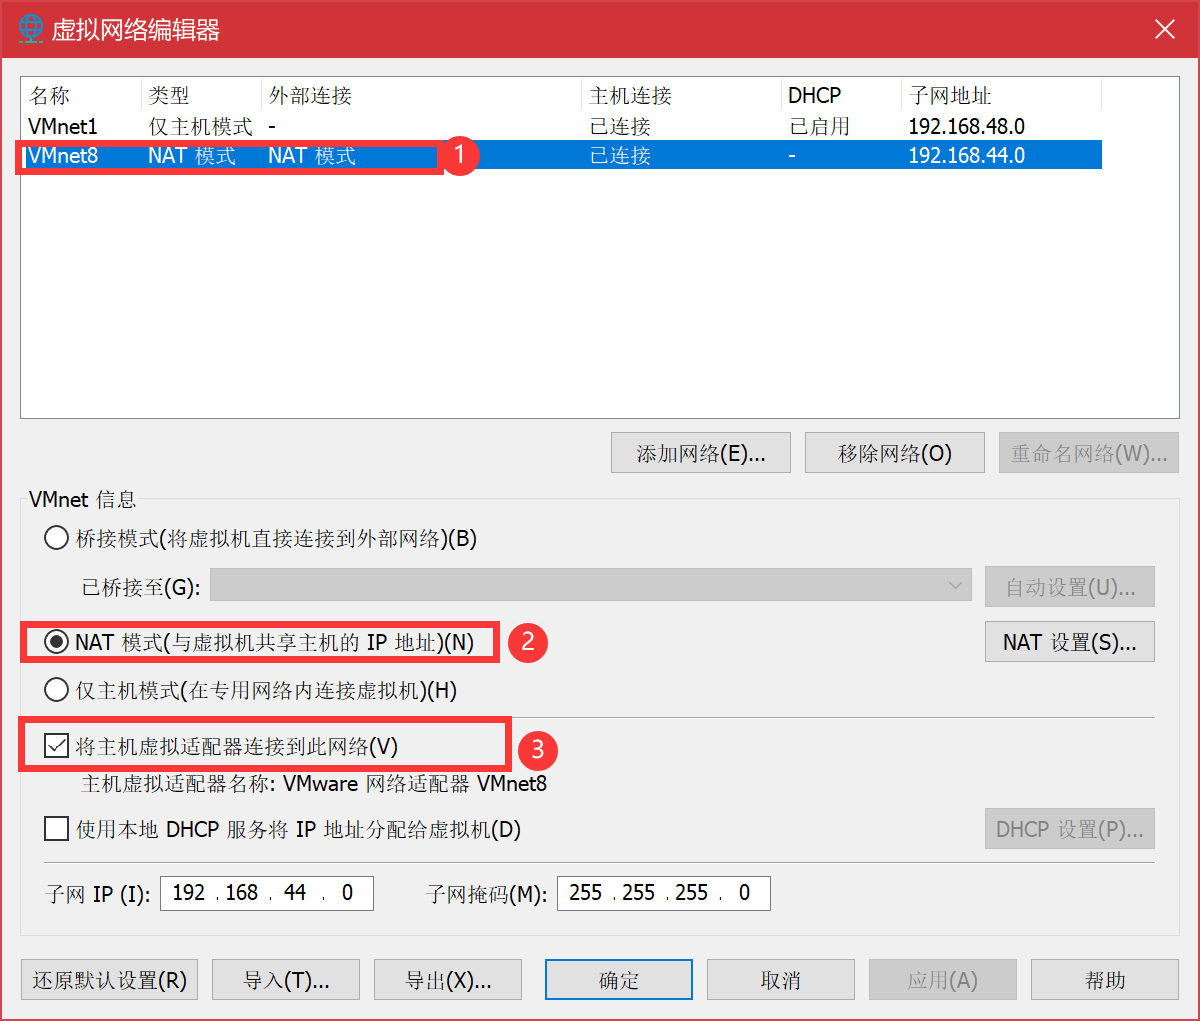The image size is (1200, 1021).
Task: Click octet 44 of 子网 IP field
Action: click(x=295, y=892)
